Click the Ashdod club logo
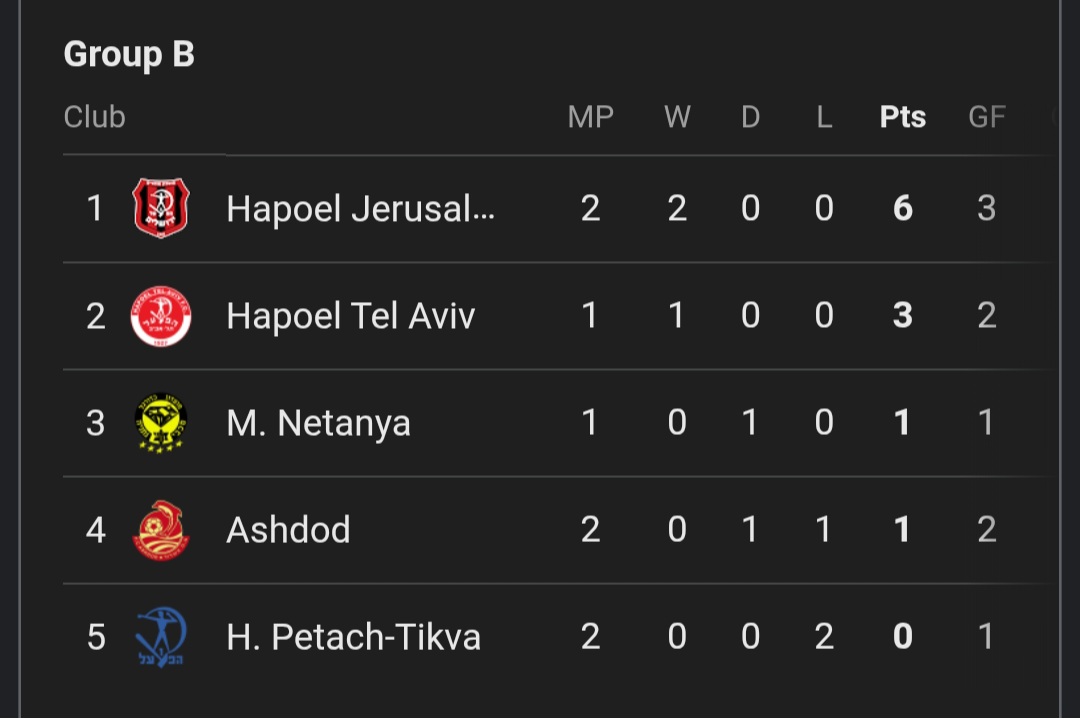Viewport: 1080px width, 718px height. tap(161, 530)
